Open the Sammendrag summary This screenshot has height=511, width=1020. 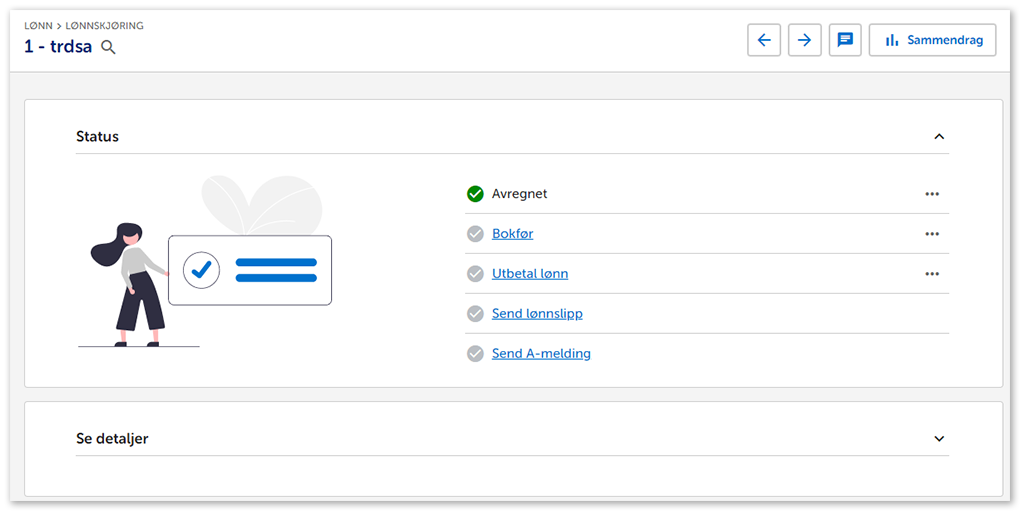(x=932, y=40)
